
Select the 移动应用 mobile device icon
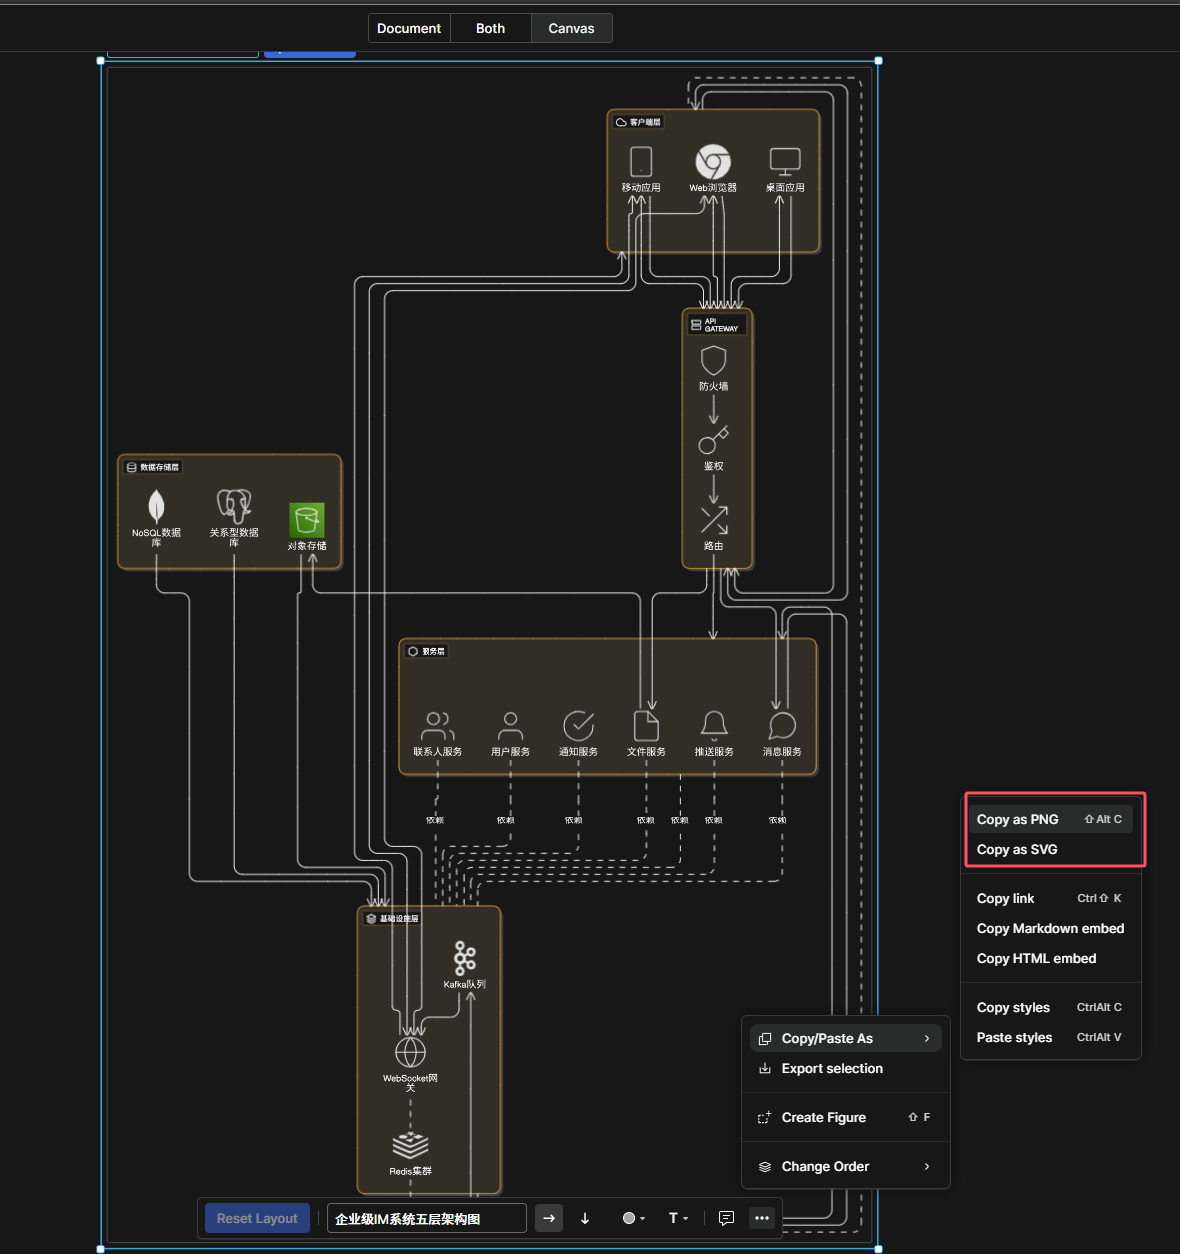[641, 161]
